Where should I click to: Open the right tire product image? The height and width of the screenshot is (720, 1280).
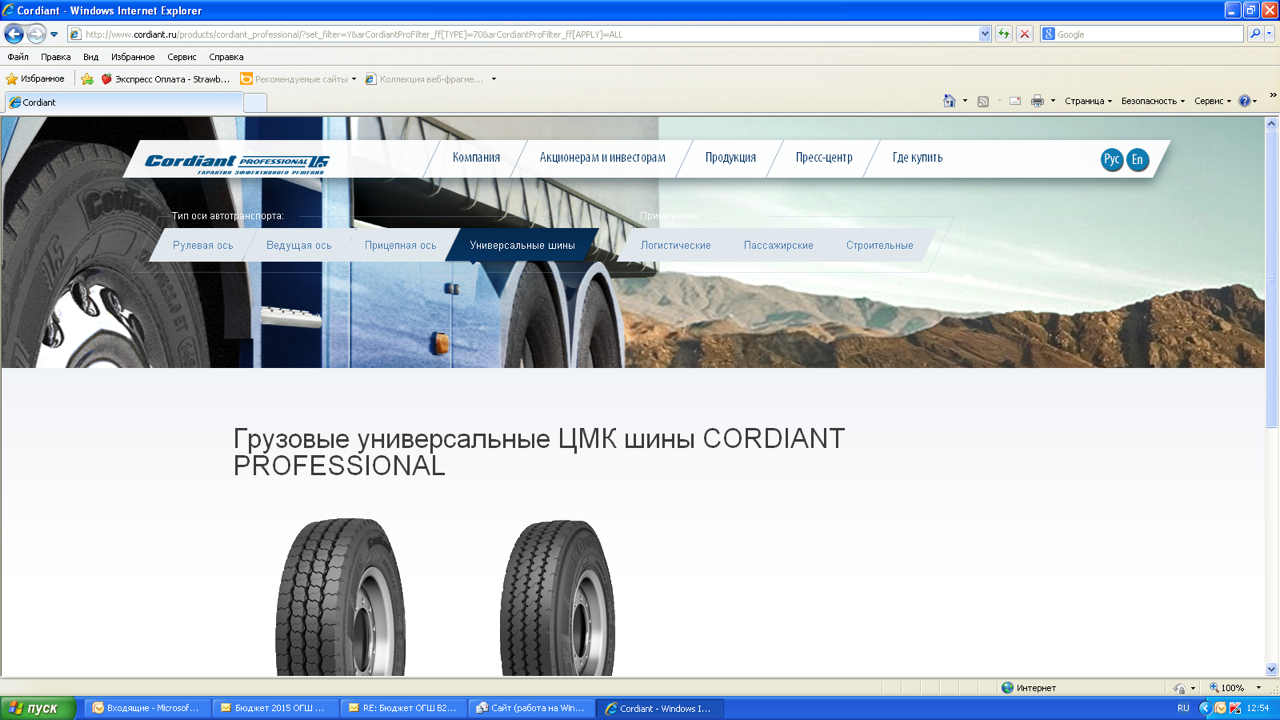(x=557, y=597)
